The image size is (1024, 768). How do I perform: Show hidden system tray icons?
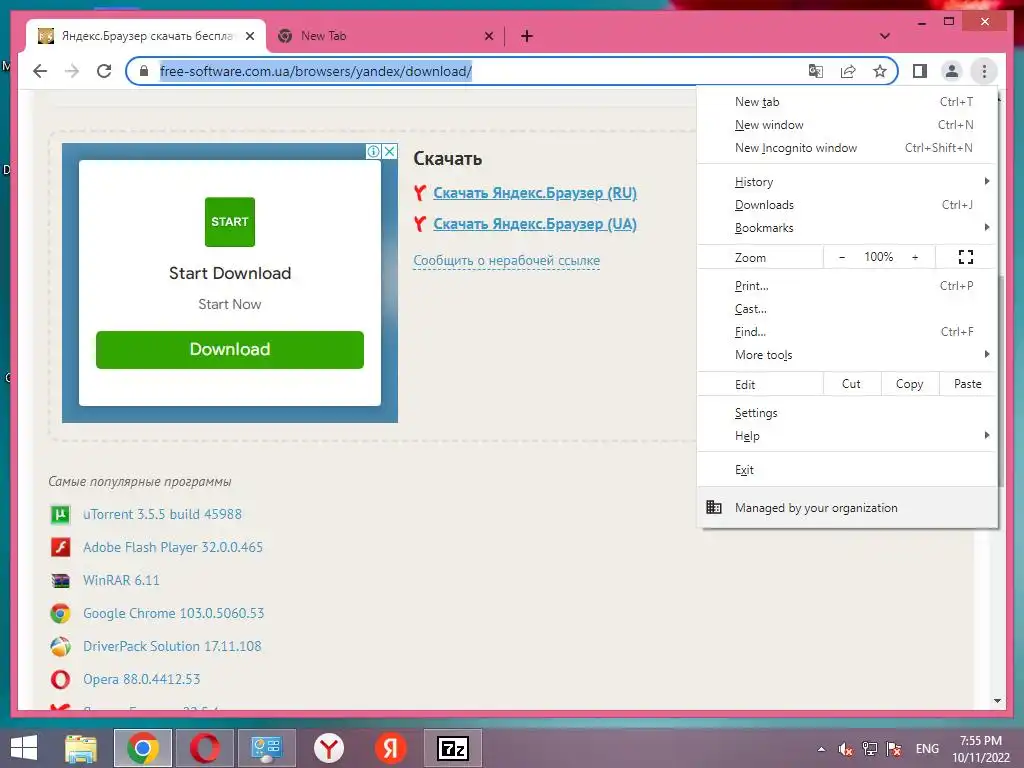[x=821, y=749]
